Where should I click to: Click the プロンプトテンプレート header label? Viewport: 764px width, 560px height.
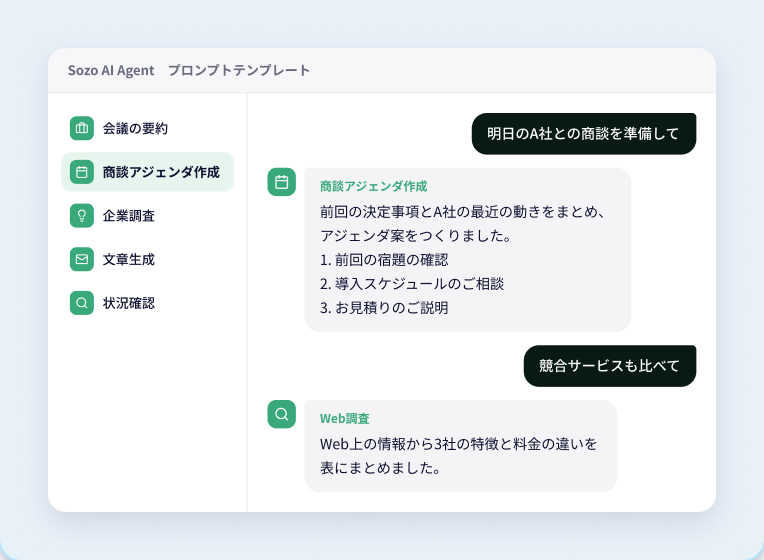(x=239, y=71)
